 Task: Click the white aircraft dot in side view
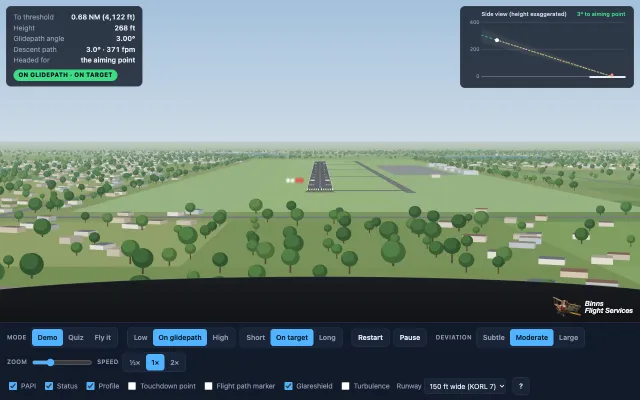(497, 40)
